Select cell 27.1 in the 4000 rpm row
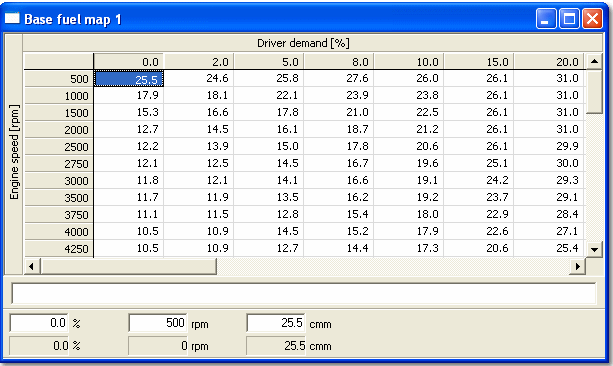This screenshot has height=366, width=613. [548, 231]
